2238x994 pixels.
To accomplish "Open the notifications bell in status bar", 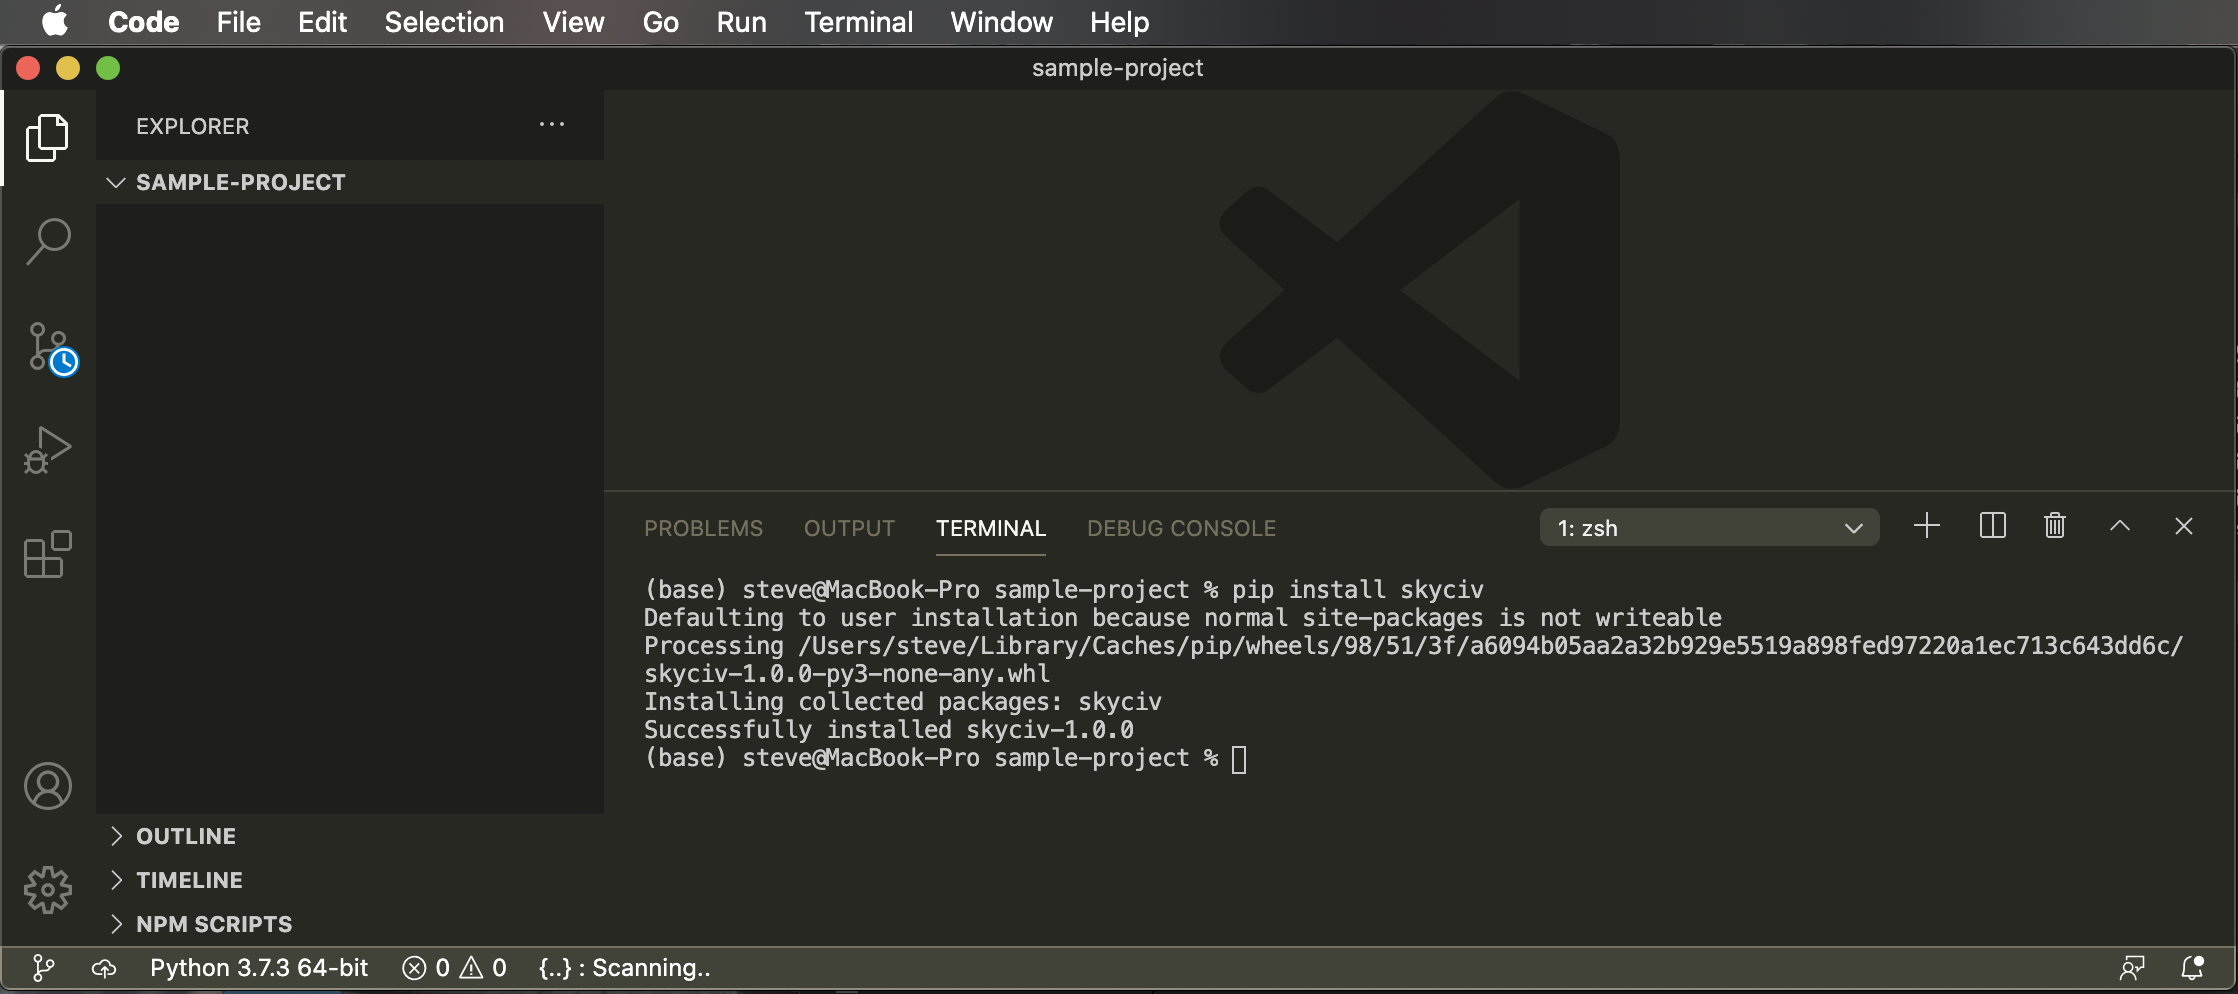I will coord(2192,968).
